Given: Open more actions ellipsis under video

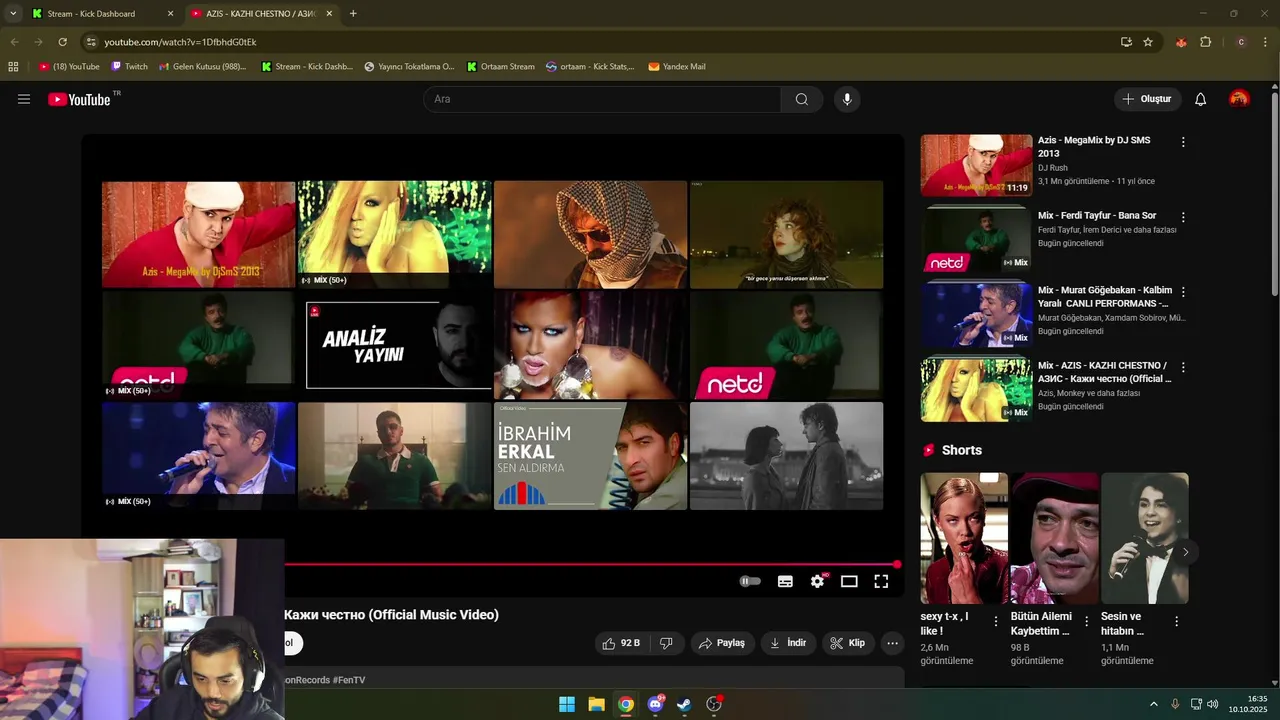Looking at the screenshot, I should pos(893,643).
